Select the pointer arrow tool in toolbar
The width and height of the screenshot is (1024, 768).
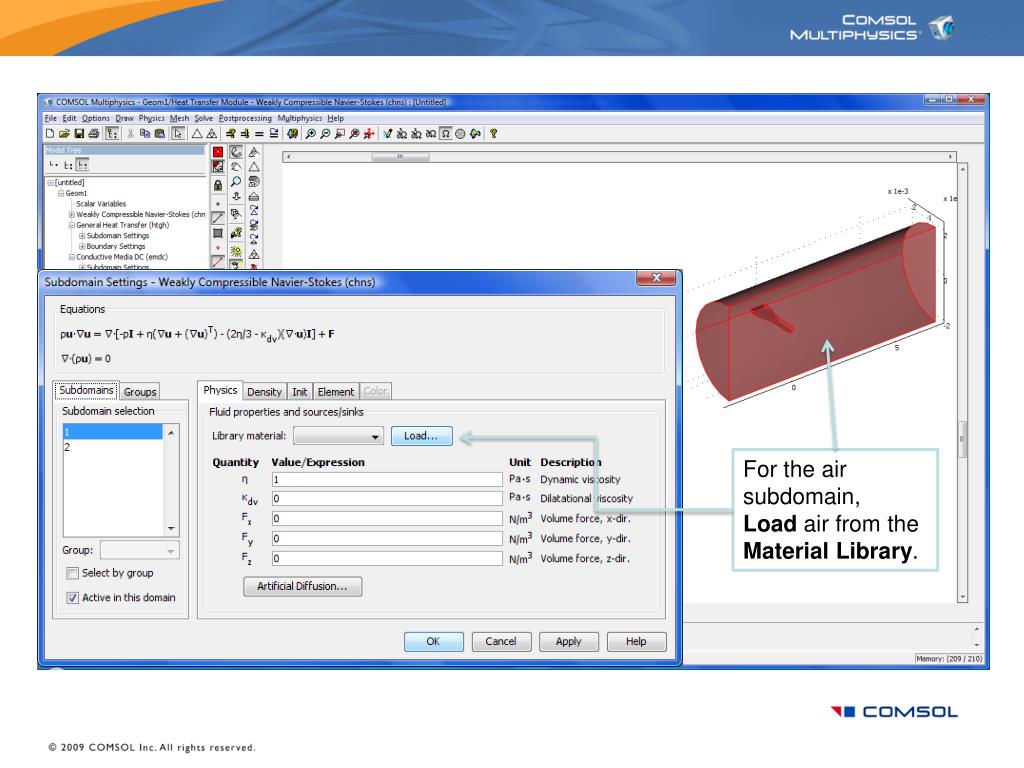[x=178, y=134]
